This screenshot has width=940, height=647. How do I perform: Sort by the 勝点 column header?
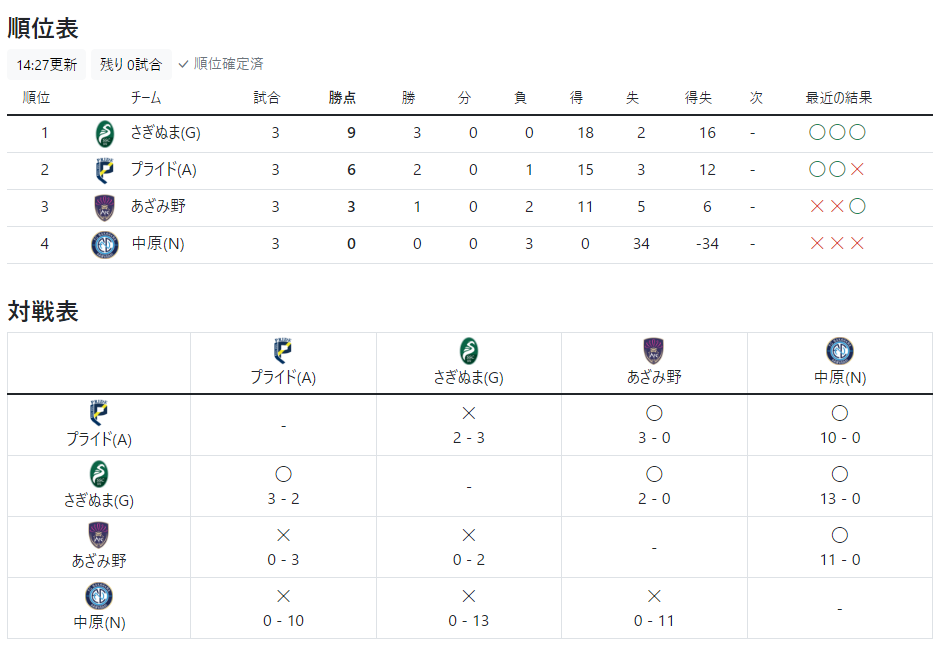click(x=342, y=98)
